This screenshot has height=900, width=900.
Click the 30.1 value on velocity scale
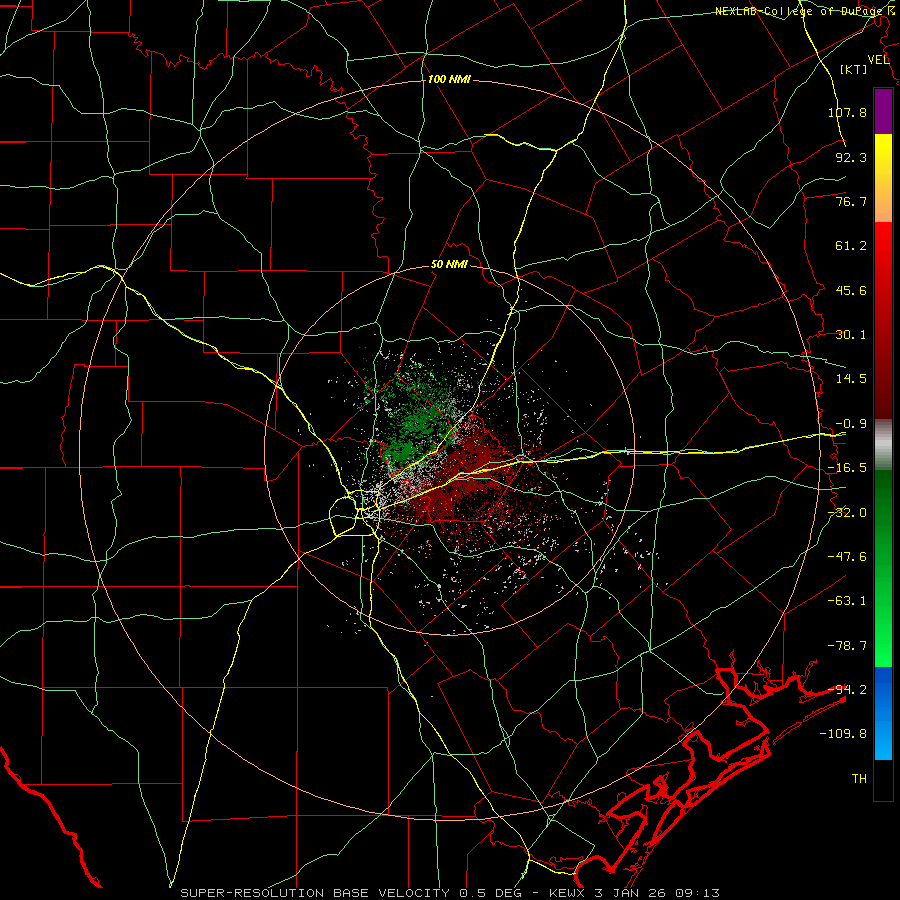[851, 335]
